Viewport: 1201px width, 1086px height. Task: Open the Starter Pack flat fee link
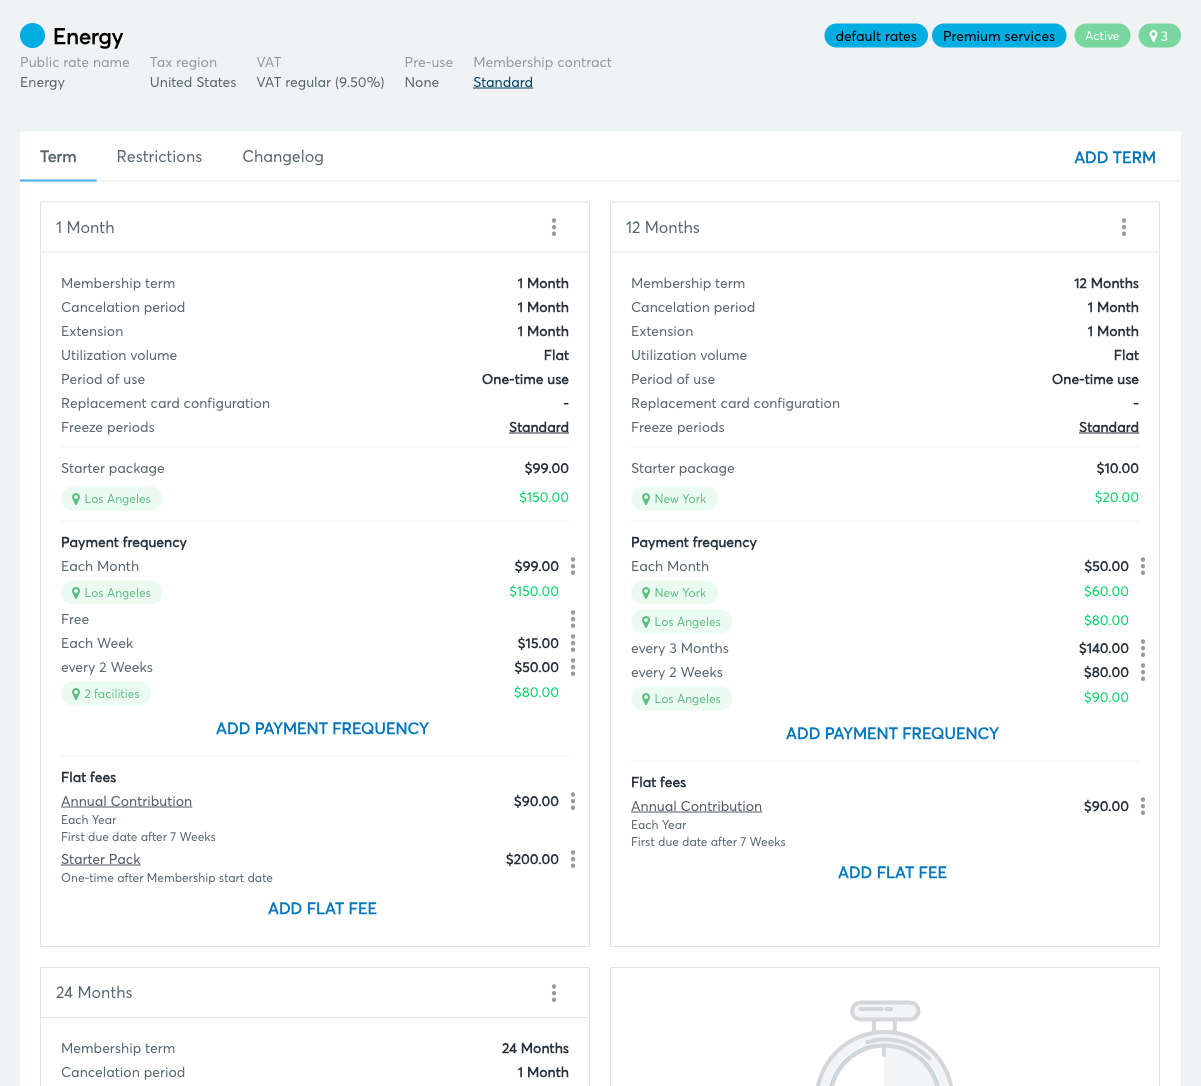(x=101, y=859)
